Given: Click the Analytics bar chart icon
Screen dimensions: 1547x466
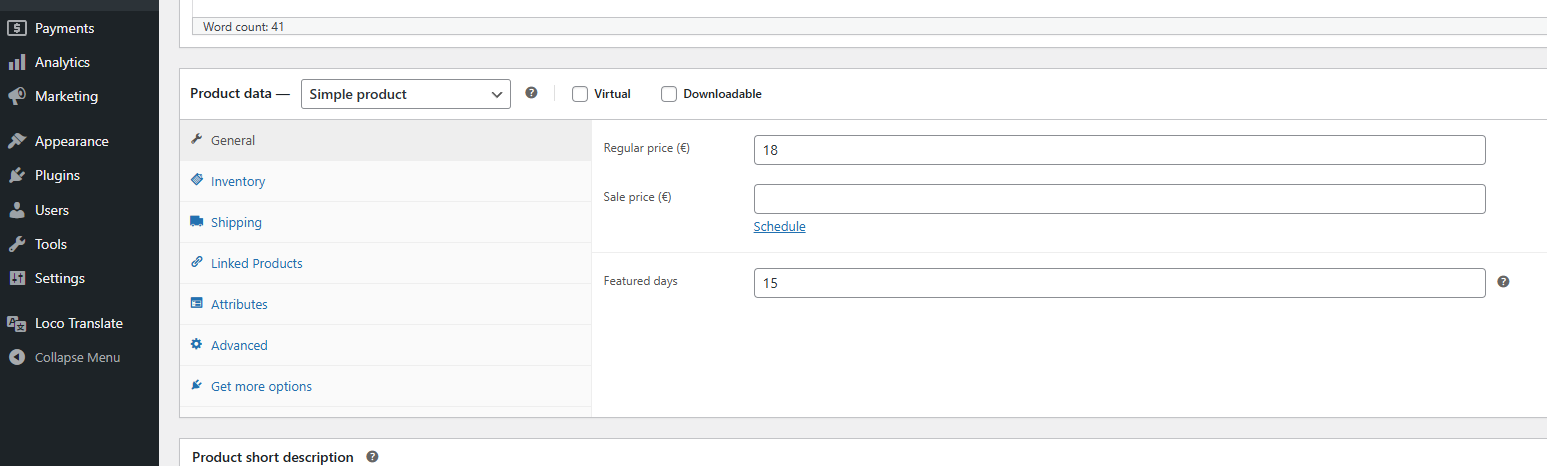Looking at the screenshot, I should pos(16,62).
